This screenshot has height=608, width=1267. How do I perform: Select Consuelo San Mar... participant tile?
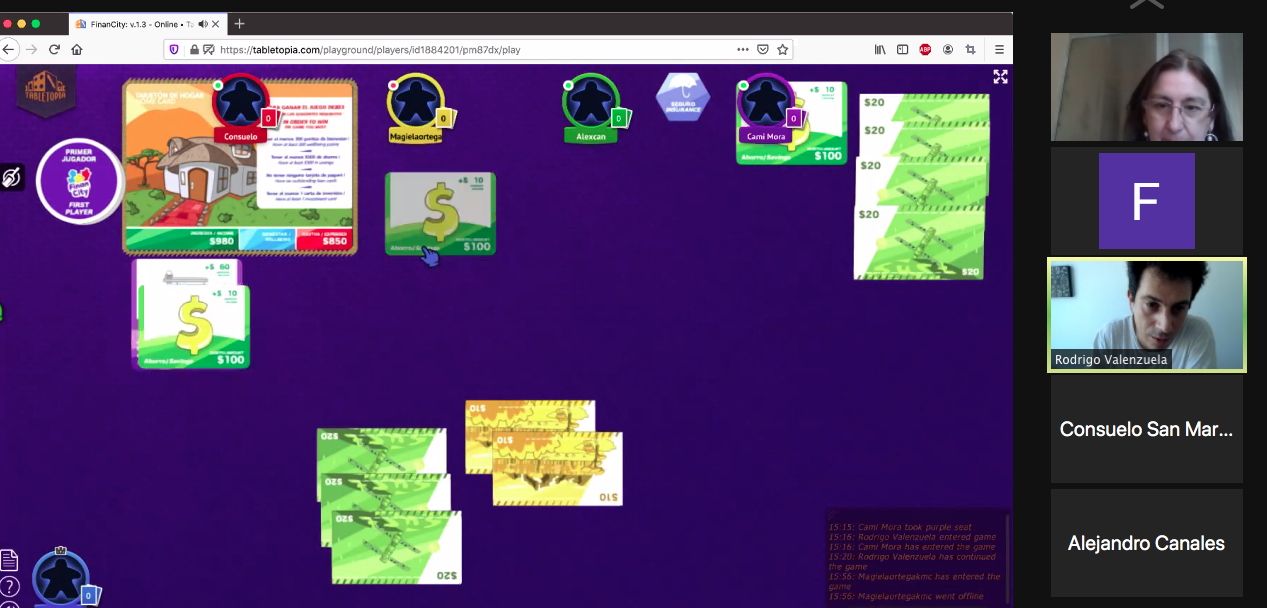(x=1146, y=429)
